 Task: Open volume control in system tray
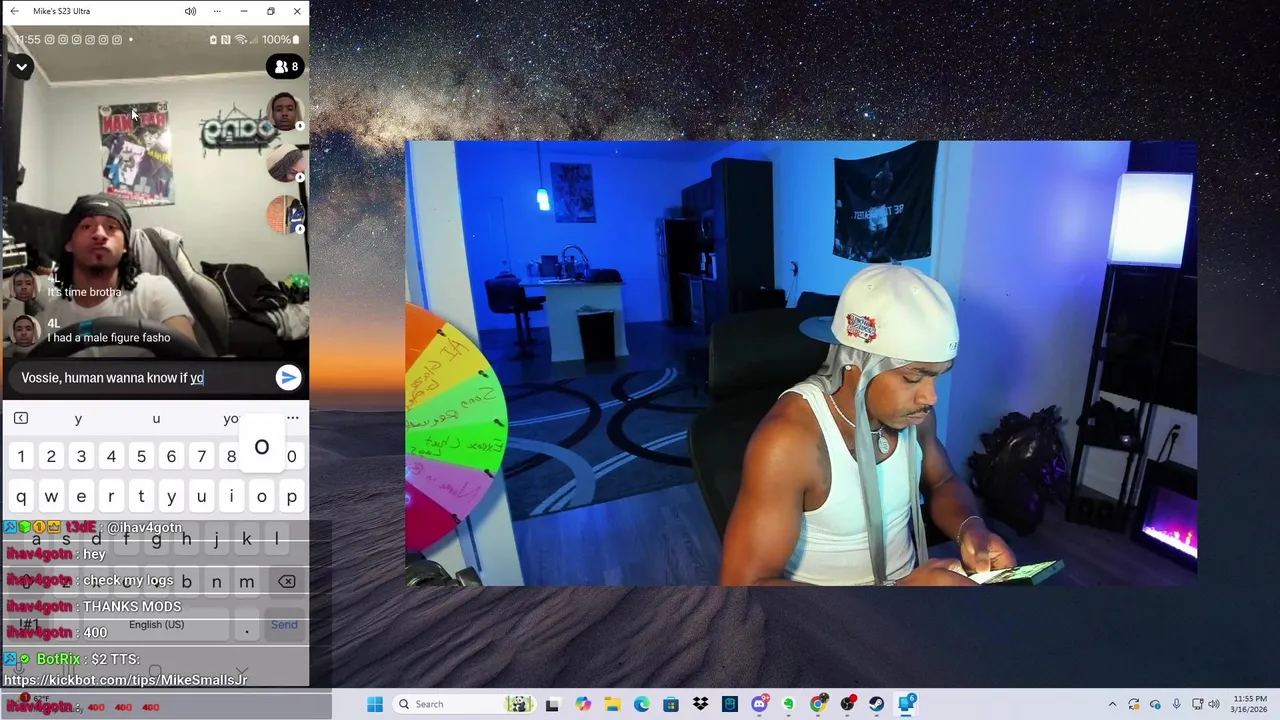click(x=1215, y=704)
